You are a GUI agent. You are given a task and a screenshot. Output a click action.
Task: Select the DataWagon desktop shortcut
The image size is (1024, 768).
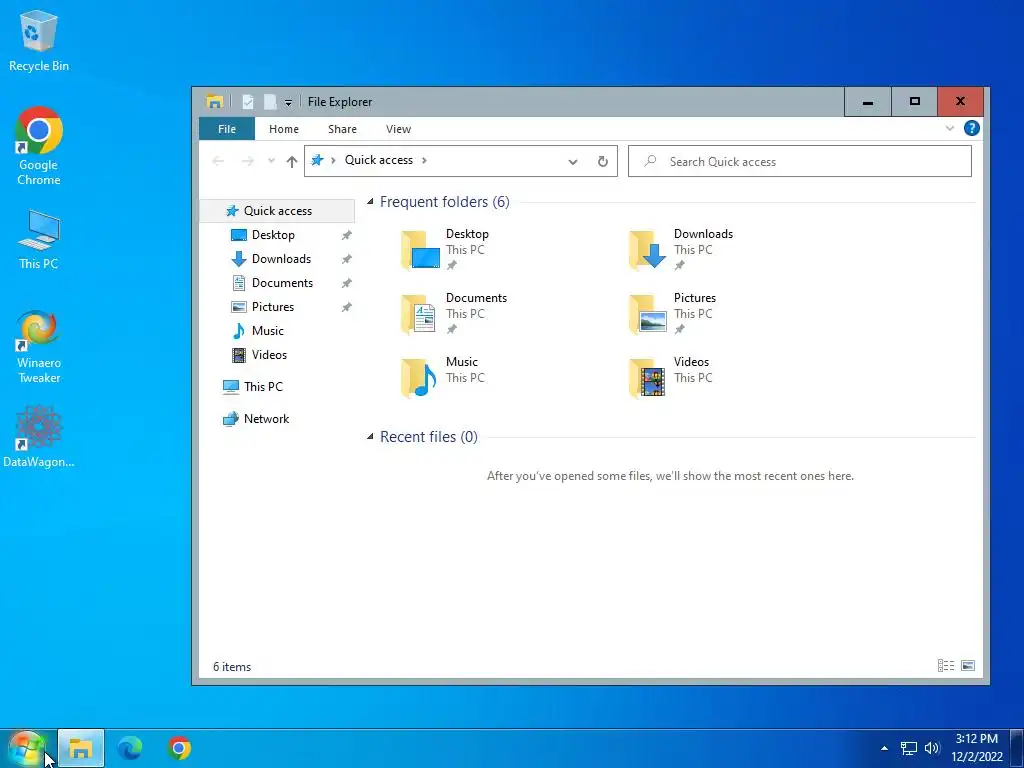(39, 436)
